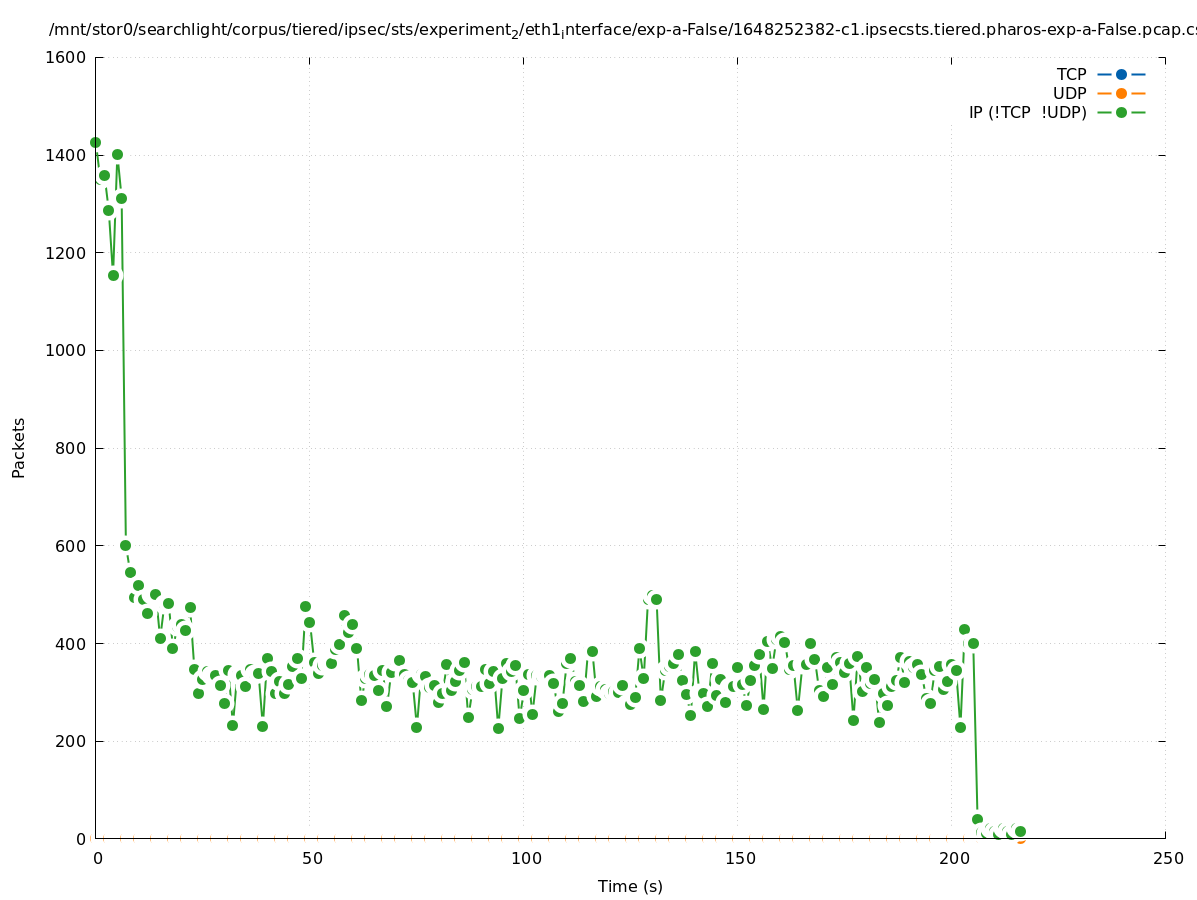Click the orange UDP data point near zero
The height and width of the screenshot is (900, 1197).
(1020, 839)
